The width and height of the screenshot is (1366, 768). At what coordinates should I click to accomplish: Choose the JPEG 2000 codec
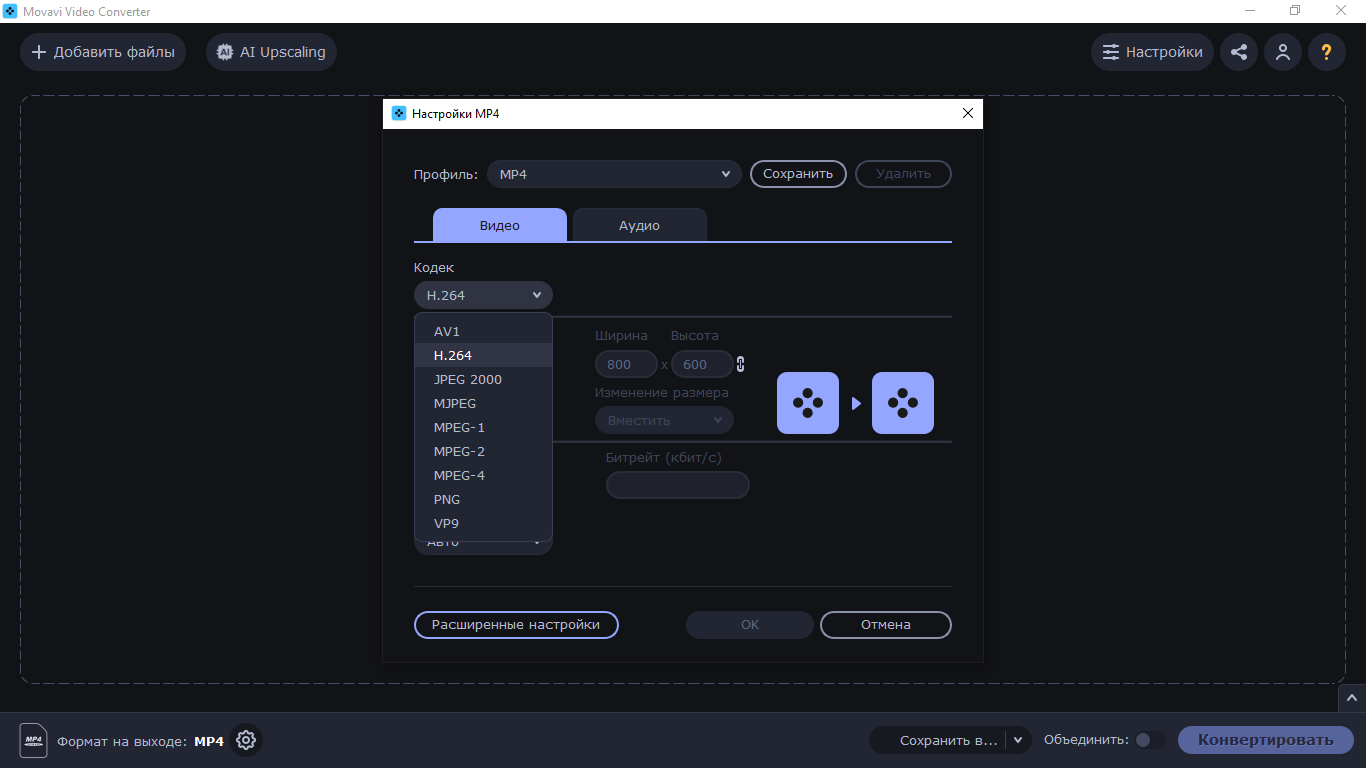(x=483, y=379)
